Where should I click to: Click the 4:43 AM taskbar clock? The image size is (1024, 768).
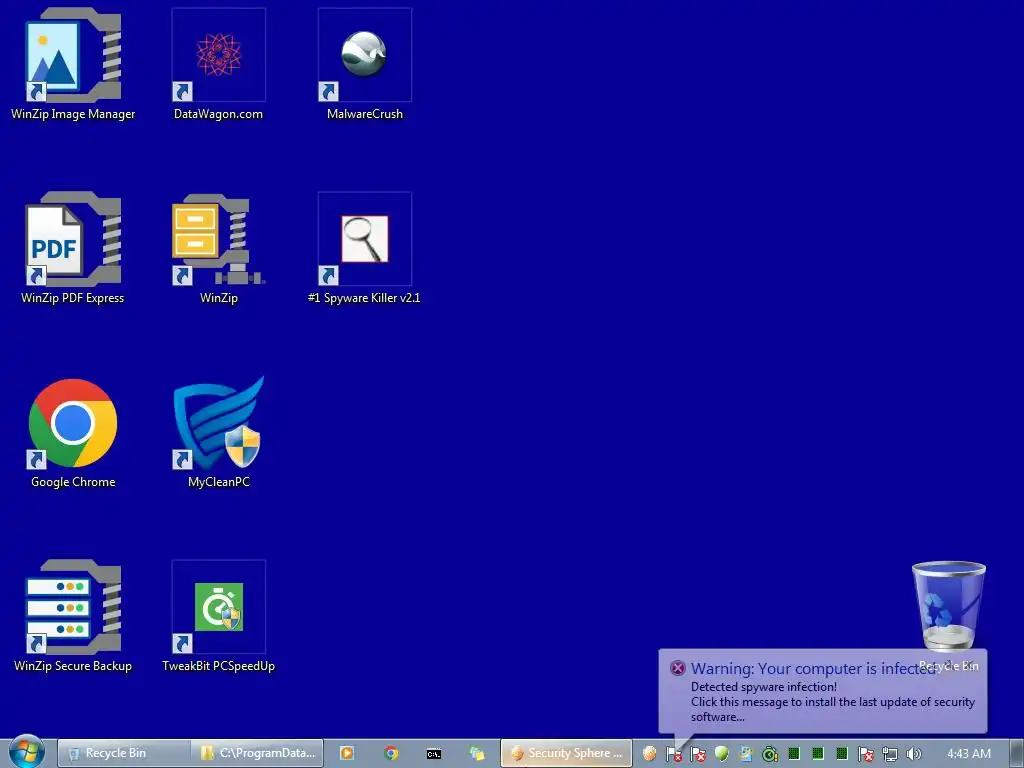point(968,754)
